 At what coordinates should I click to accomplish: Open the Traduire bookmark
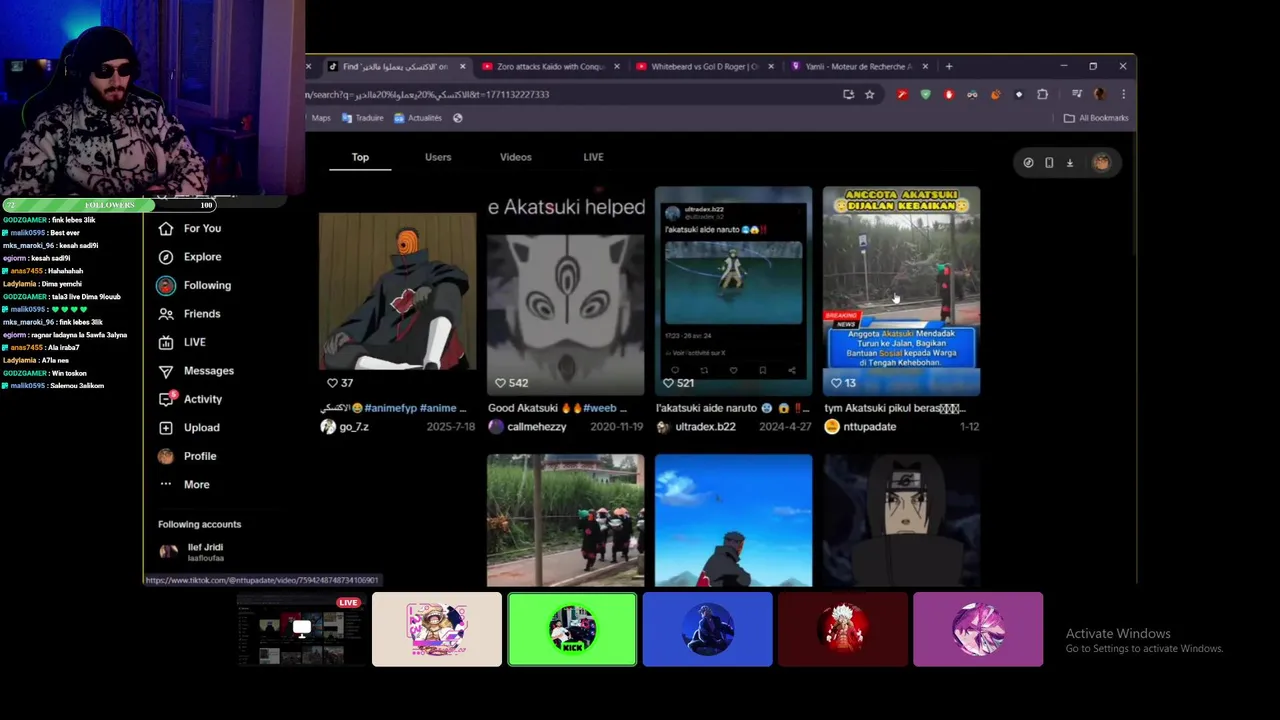[362, 118]
